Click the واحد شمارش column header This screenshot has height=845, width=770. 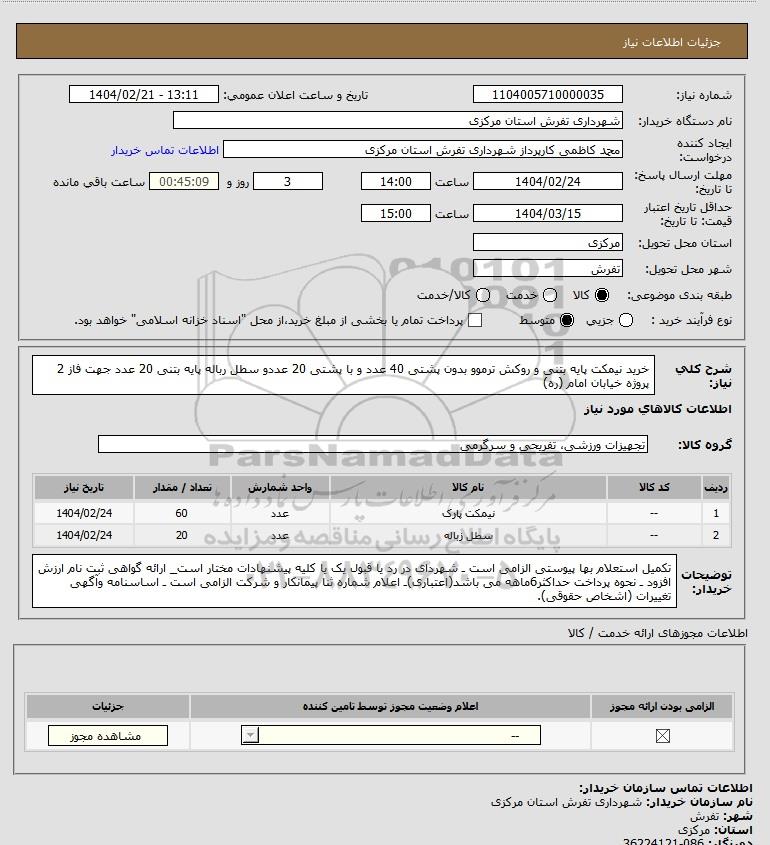click(280, 487)
